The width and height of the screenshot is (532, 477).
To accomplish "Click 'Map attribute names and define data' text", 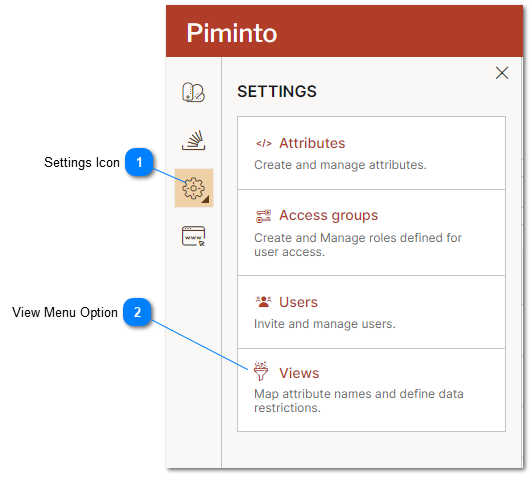I will point(359,394).
